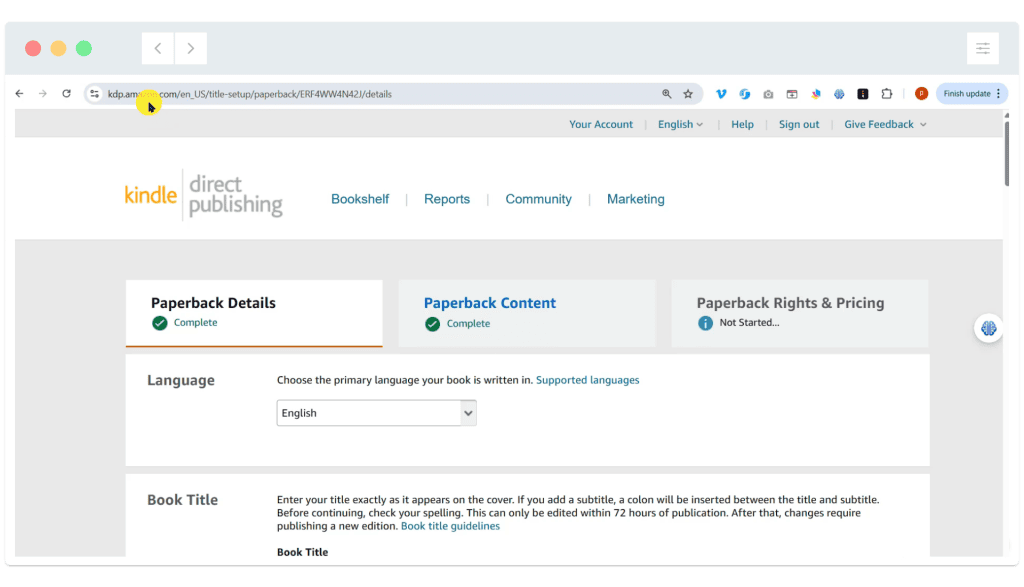The height and width of the screenshot is (587, 1024).
Task: Expand the Give Feedback dropdown
Action: pos(885,124)
